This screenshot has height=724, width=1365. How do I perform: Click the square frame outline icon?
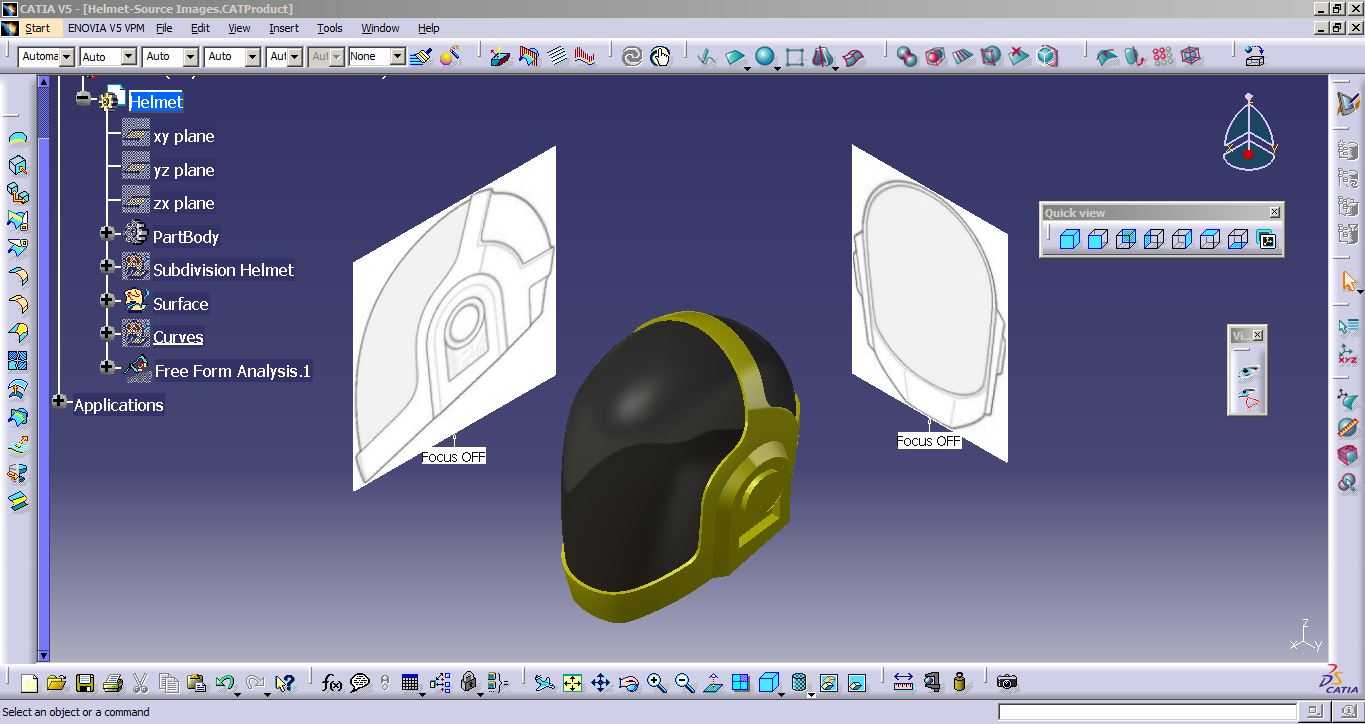pyautogui.click(x=795, y=57)
